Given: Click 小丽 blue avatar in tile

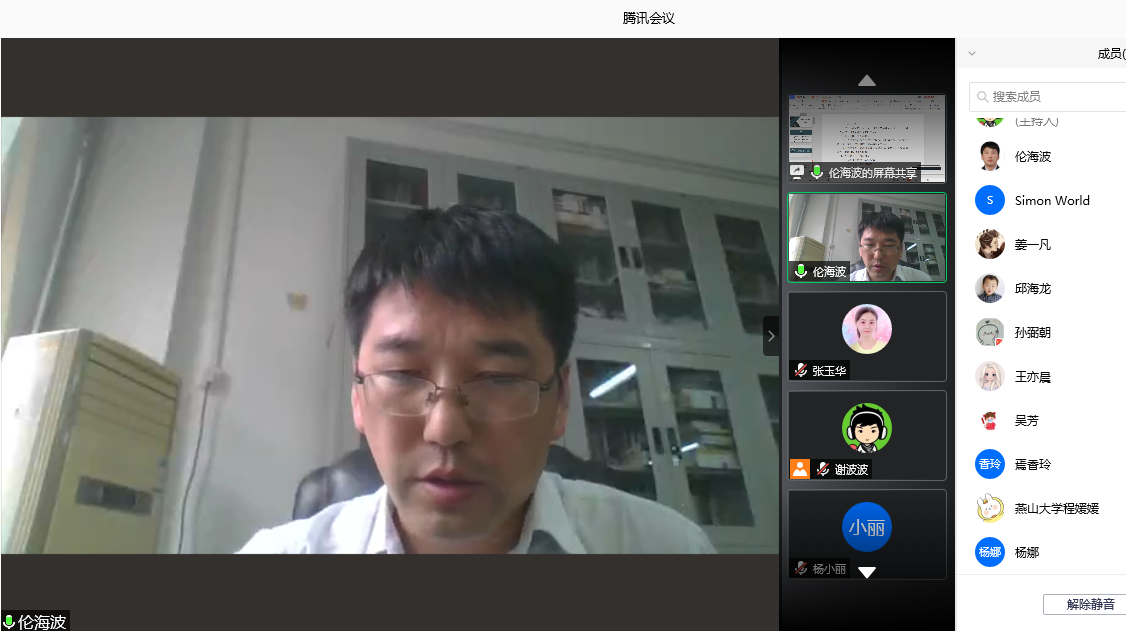Looking at the screenshot, I should point(867,527).
